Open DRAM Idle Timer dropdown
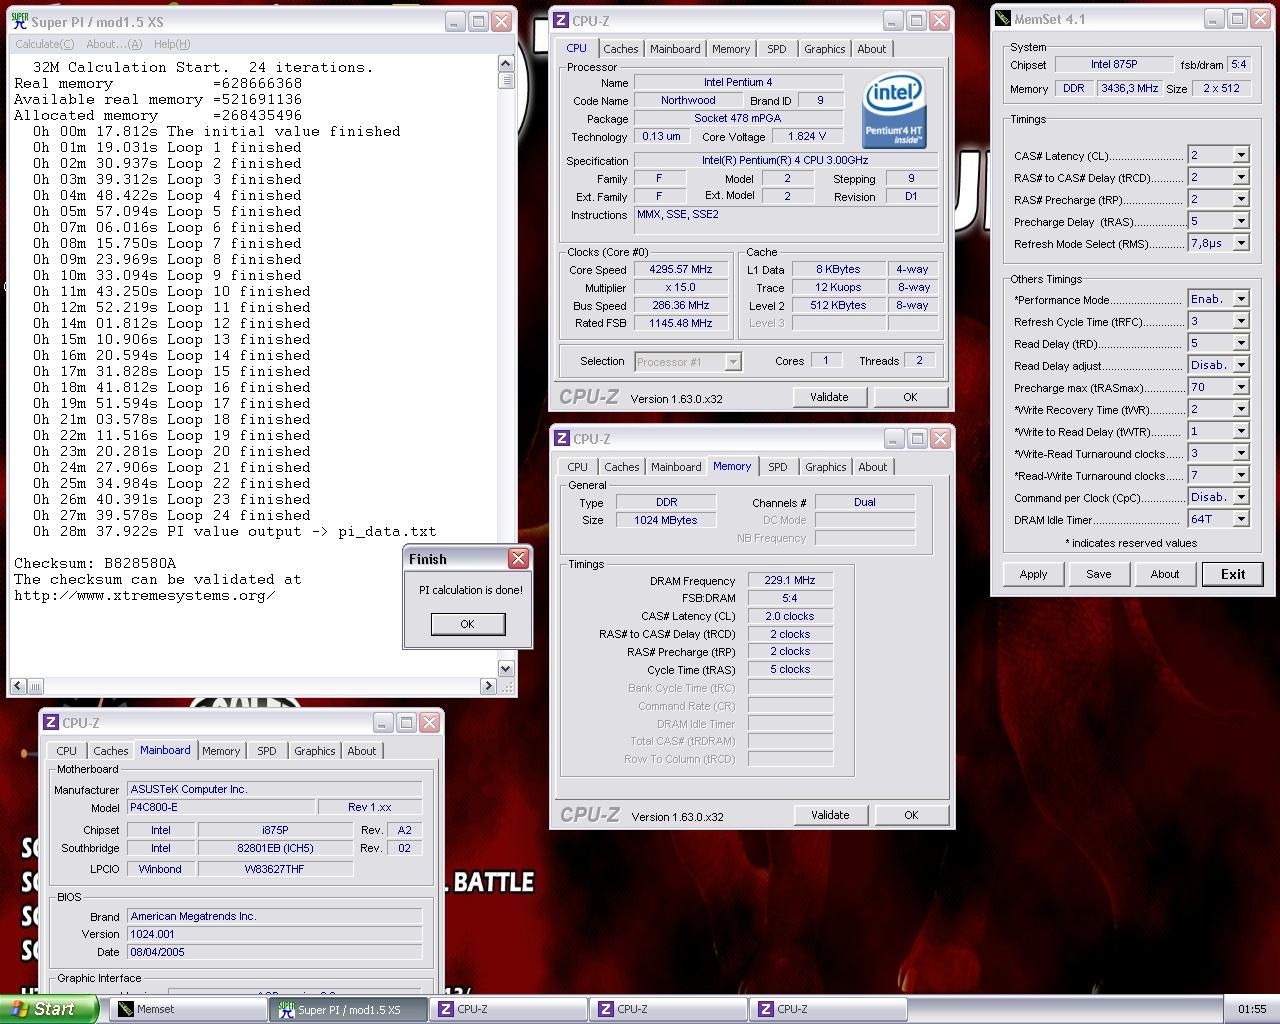The height and width of the screenshot is (1024, 1280). coord(1240,519)
